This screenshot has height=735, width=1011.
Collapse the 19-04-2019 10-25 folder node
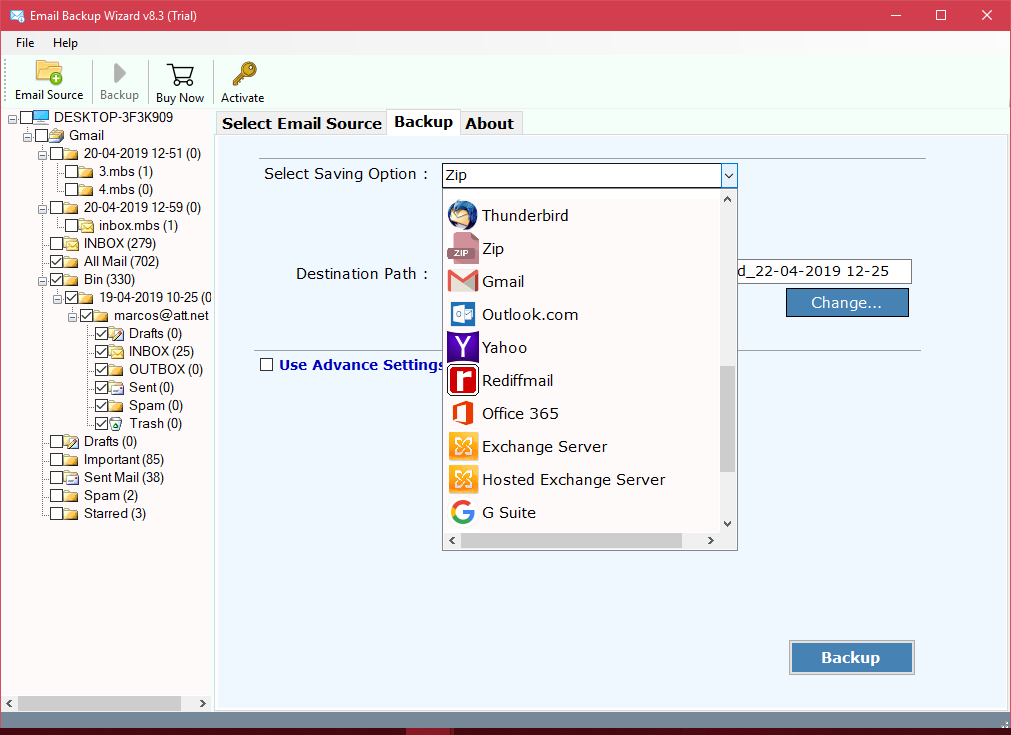point(57,300)
